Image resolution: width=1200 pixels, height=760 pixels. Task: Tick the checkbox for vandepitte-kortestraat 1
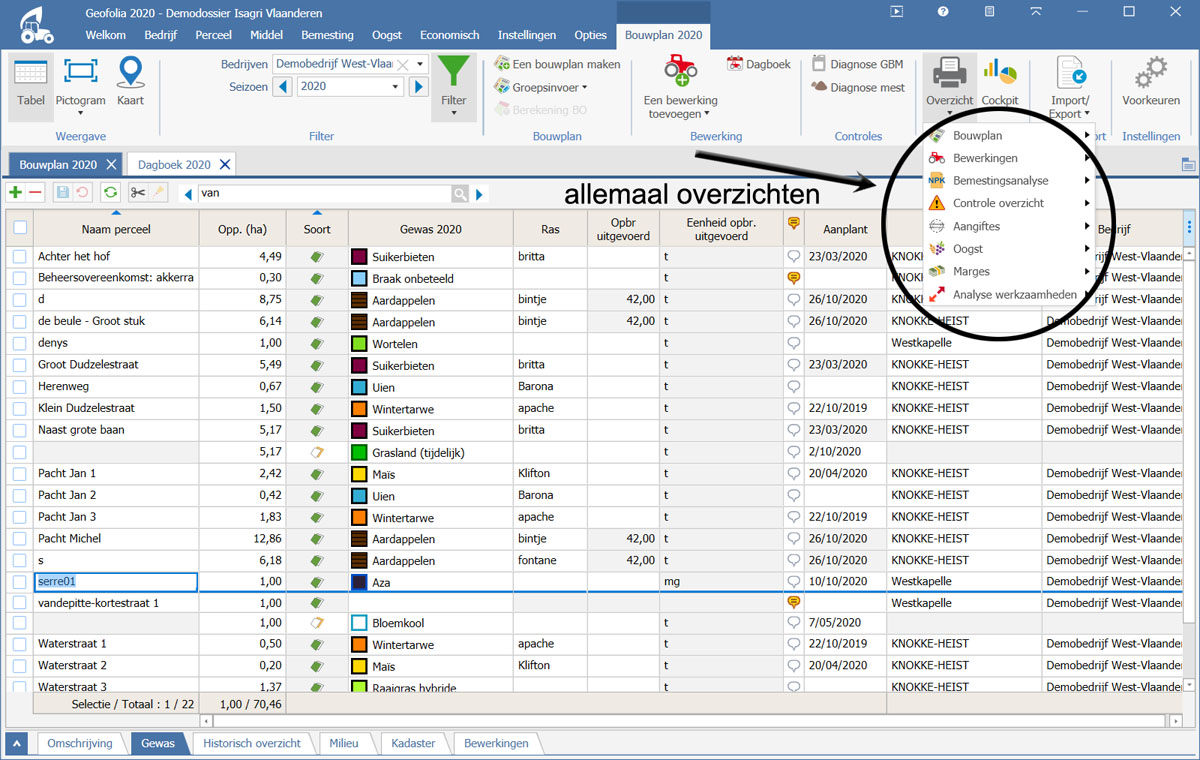tap(20, 603)
